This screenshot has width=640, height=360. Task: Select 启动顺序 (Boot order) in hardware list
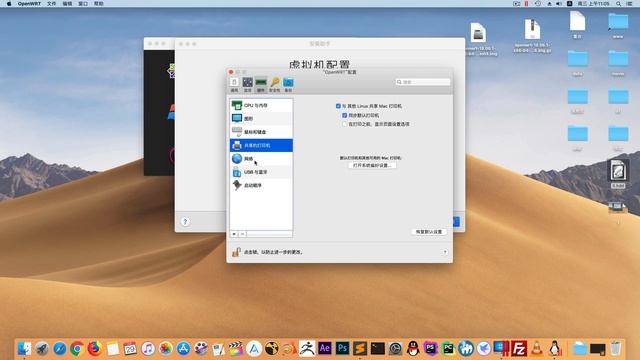(x=261, y=185)
